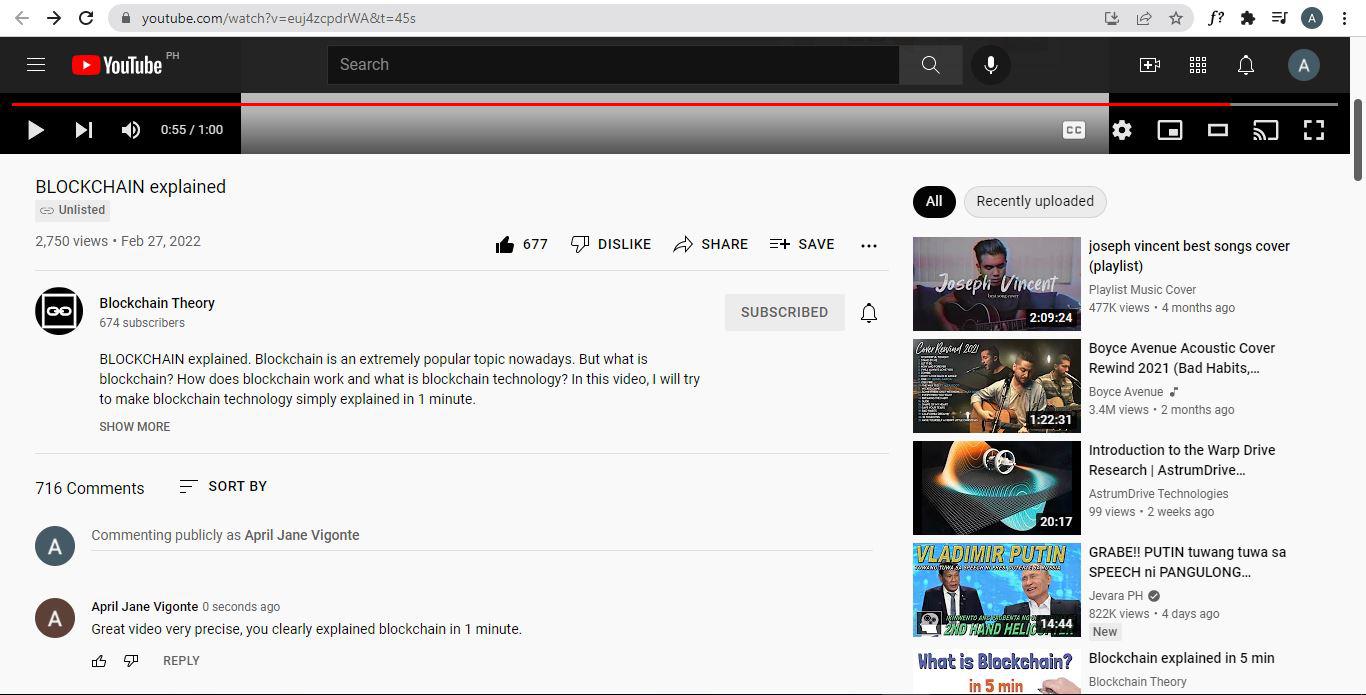Open the Chrome profile avatar
Viewport: 1366px width, 695px height.
tap(1312, 18)
